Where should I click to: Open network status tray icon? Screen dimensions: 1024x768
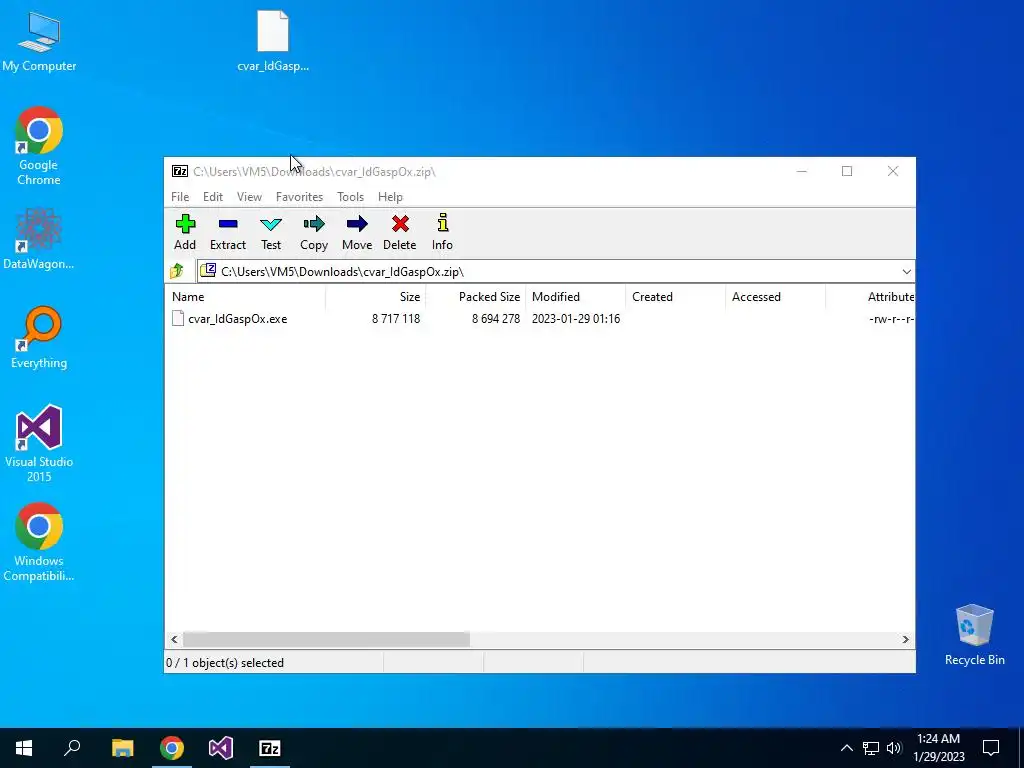point(871,748)
